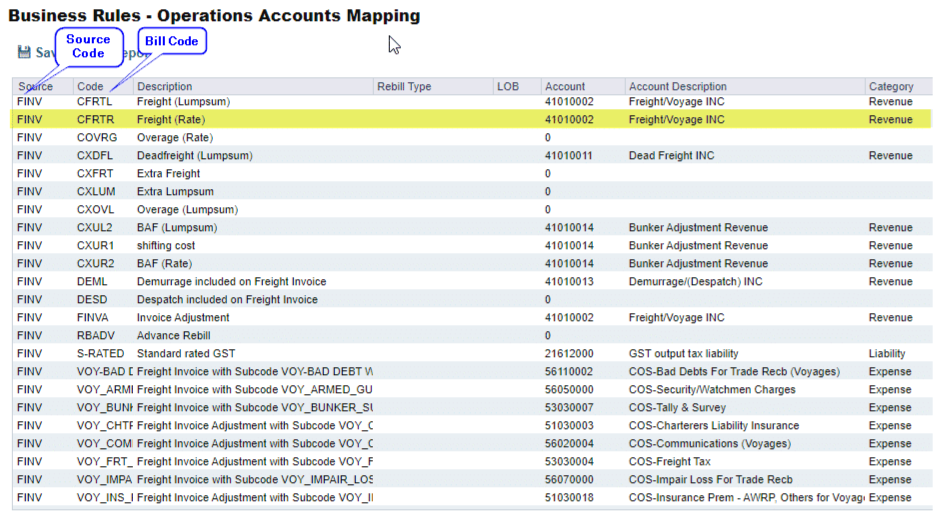Click the Description column header
This screenshot has height=518, width=942.
(165, 87)
